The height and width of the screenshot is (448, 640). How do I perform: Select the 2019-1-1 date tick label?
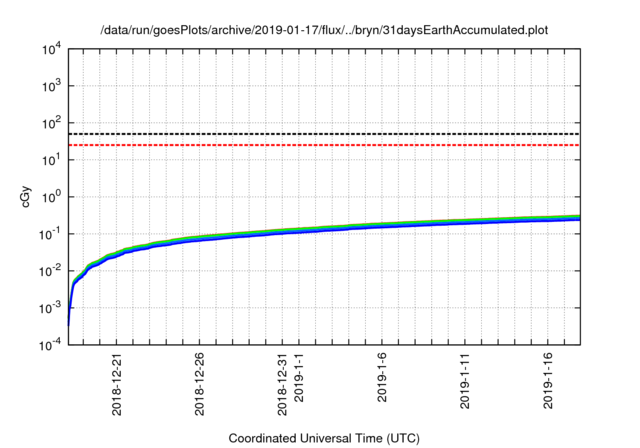tap(299, 382)
